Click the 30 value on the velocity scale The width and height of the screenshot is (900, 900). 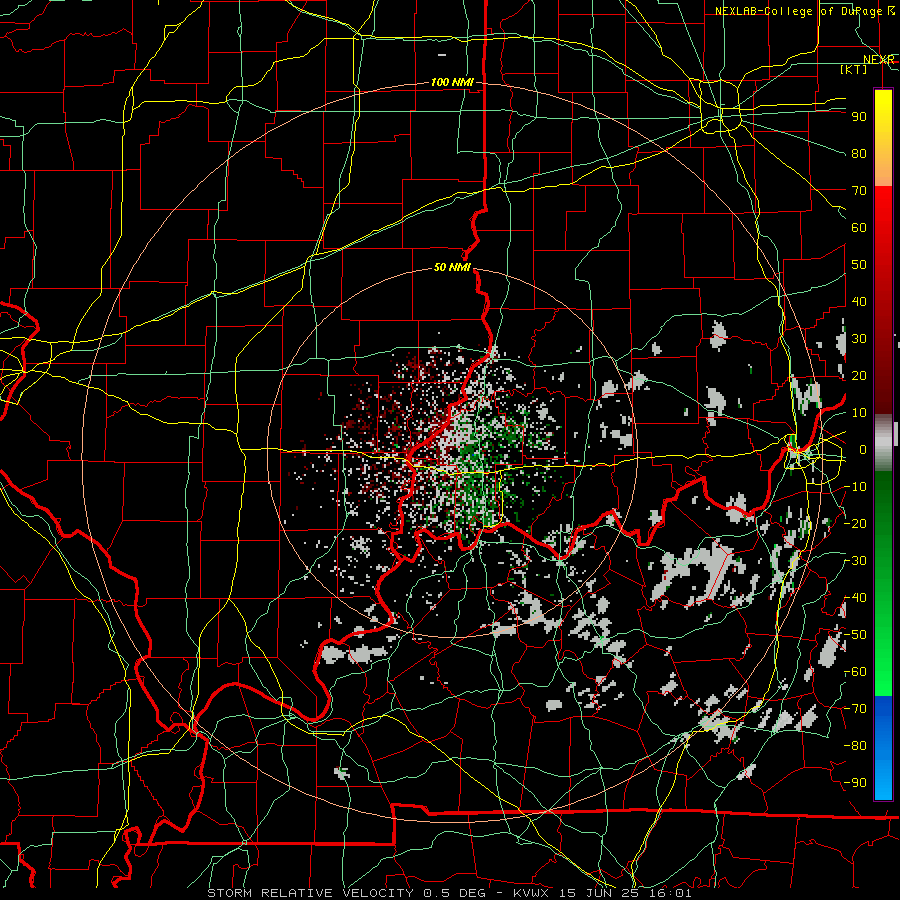click(x=859, y=339)
